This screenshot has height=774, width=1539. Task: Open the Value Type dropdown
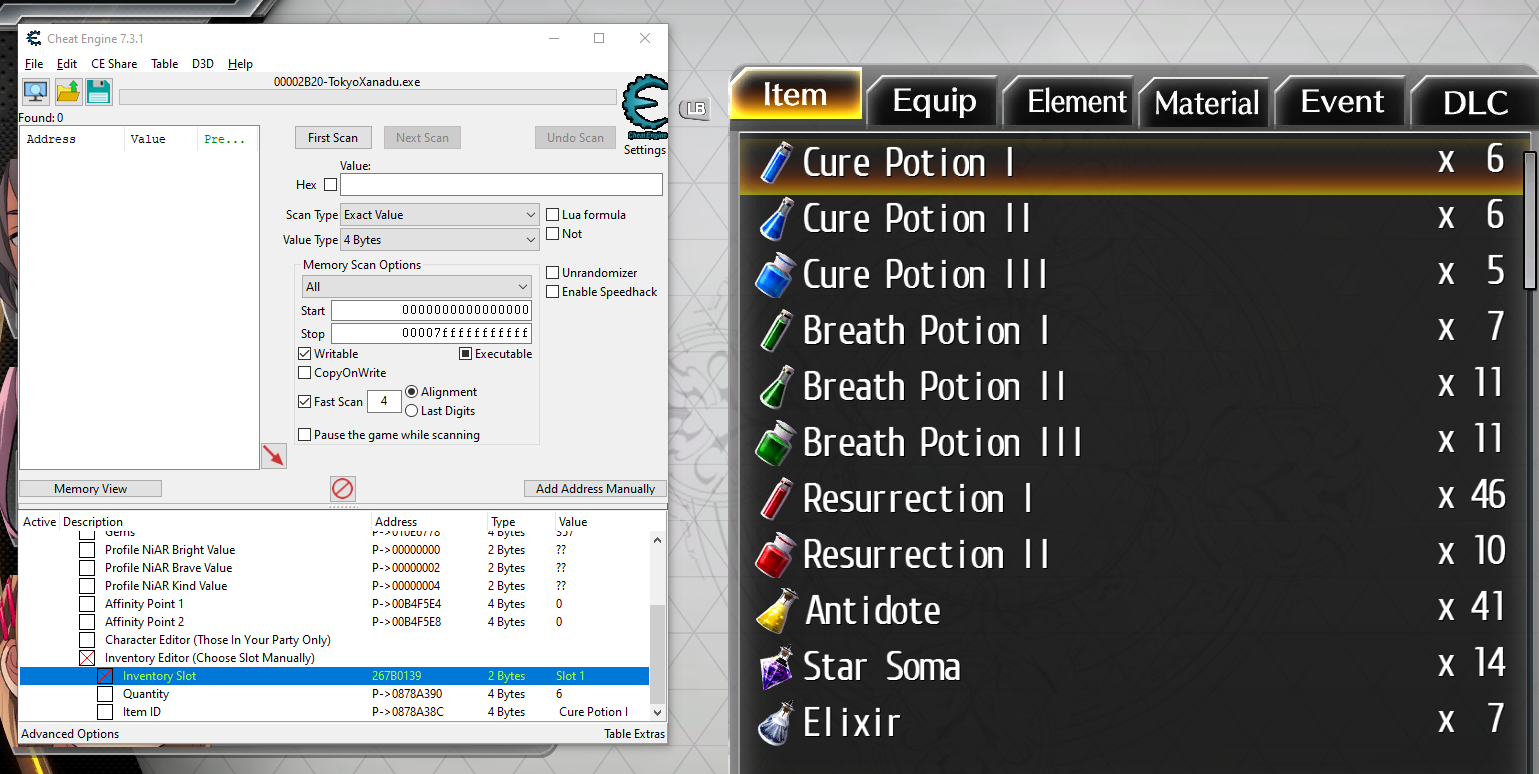[x=440, y=240]
